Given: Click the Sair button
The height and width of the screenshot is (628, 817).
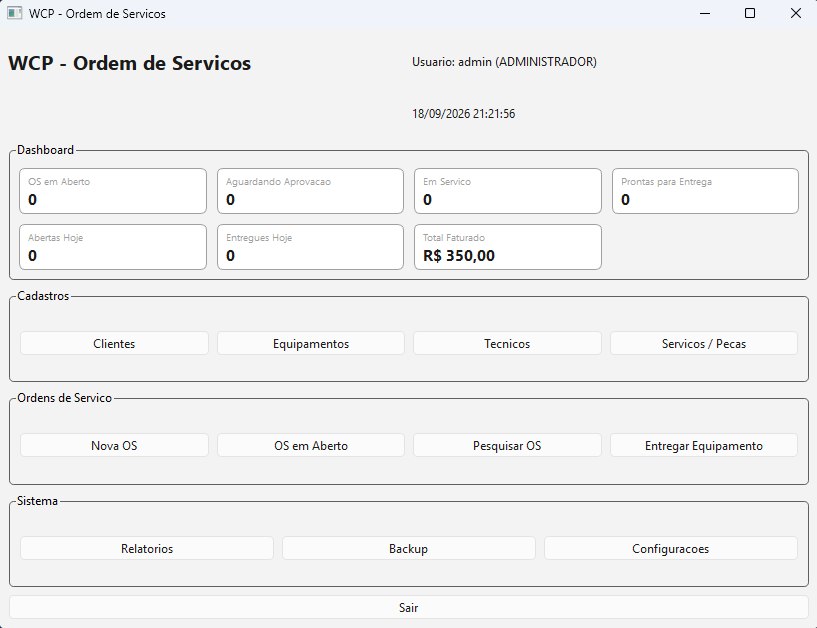Looking at the screenshot, I should pyautogui.click(x=408, y=607).
